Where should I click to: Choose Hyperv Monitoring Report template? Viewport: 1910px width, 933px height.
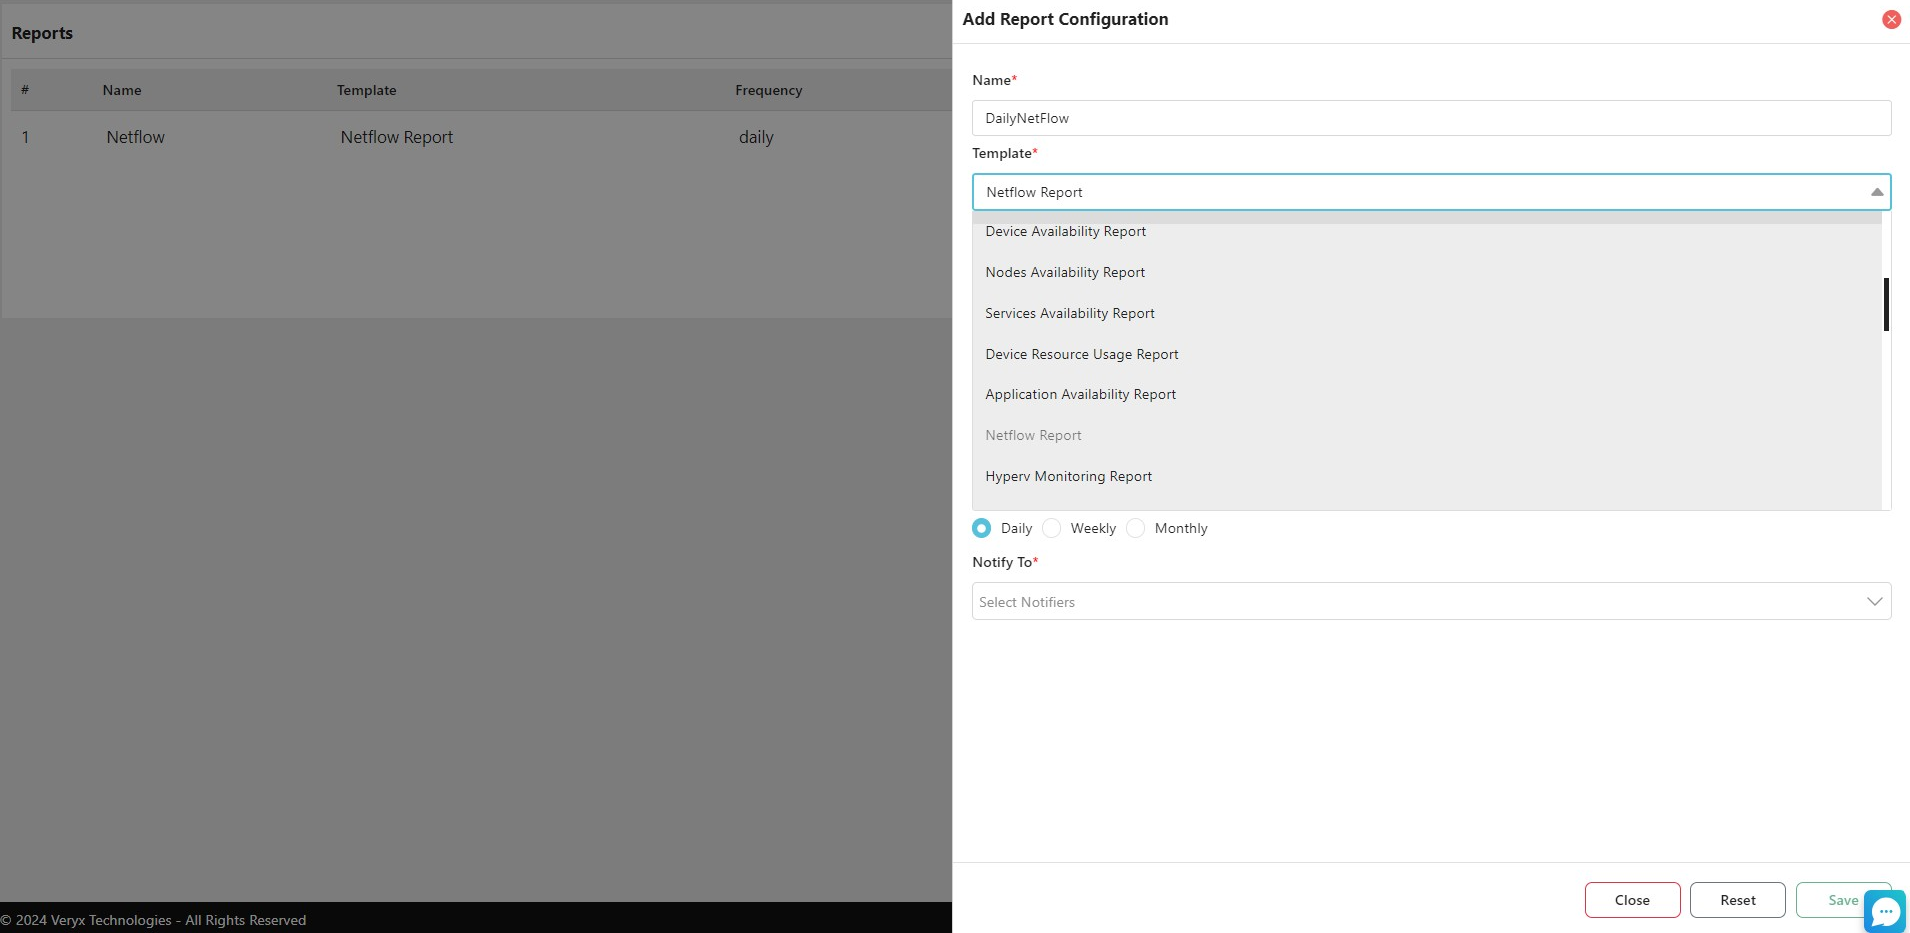[1068, 477]
